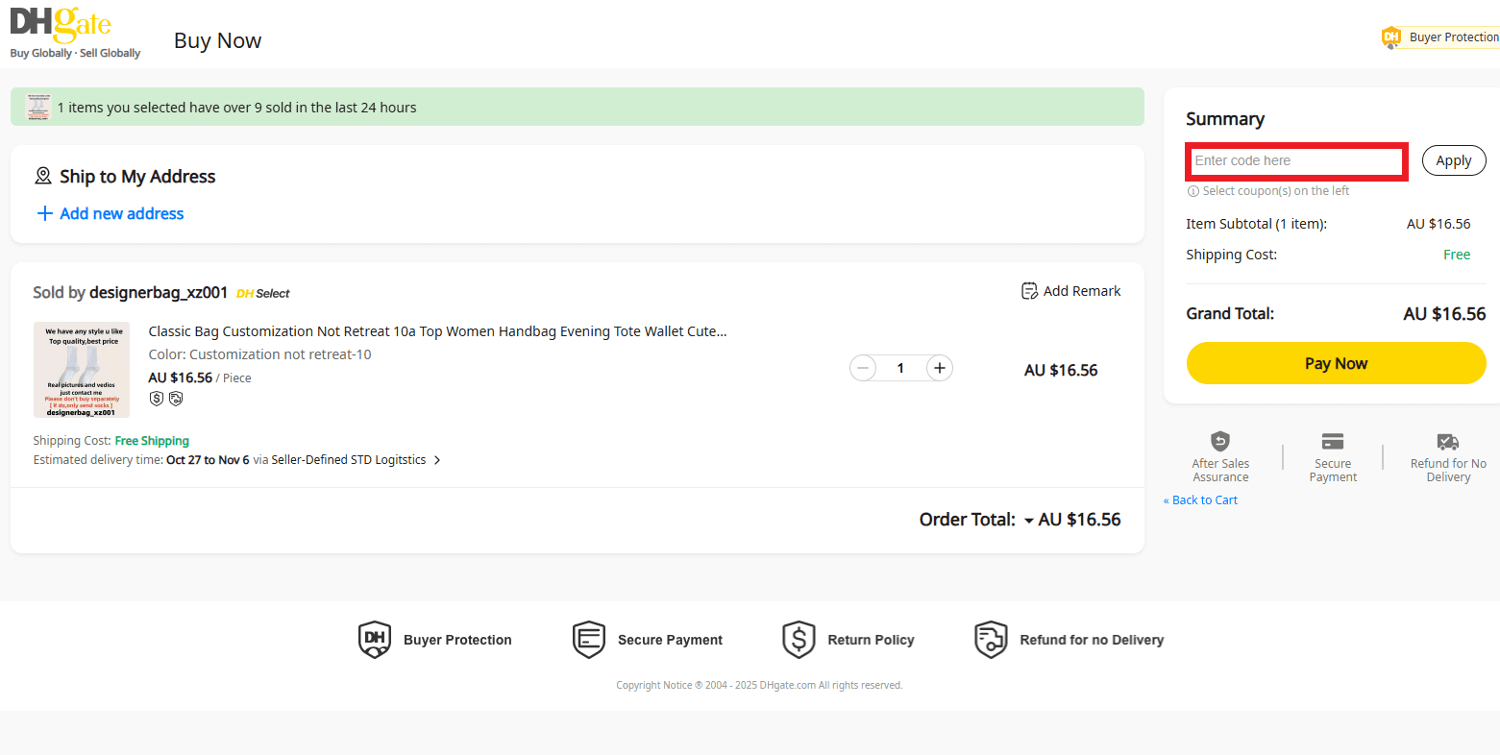Open the product thumbnail image

click(x=81, y=369)
